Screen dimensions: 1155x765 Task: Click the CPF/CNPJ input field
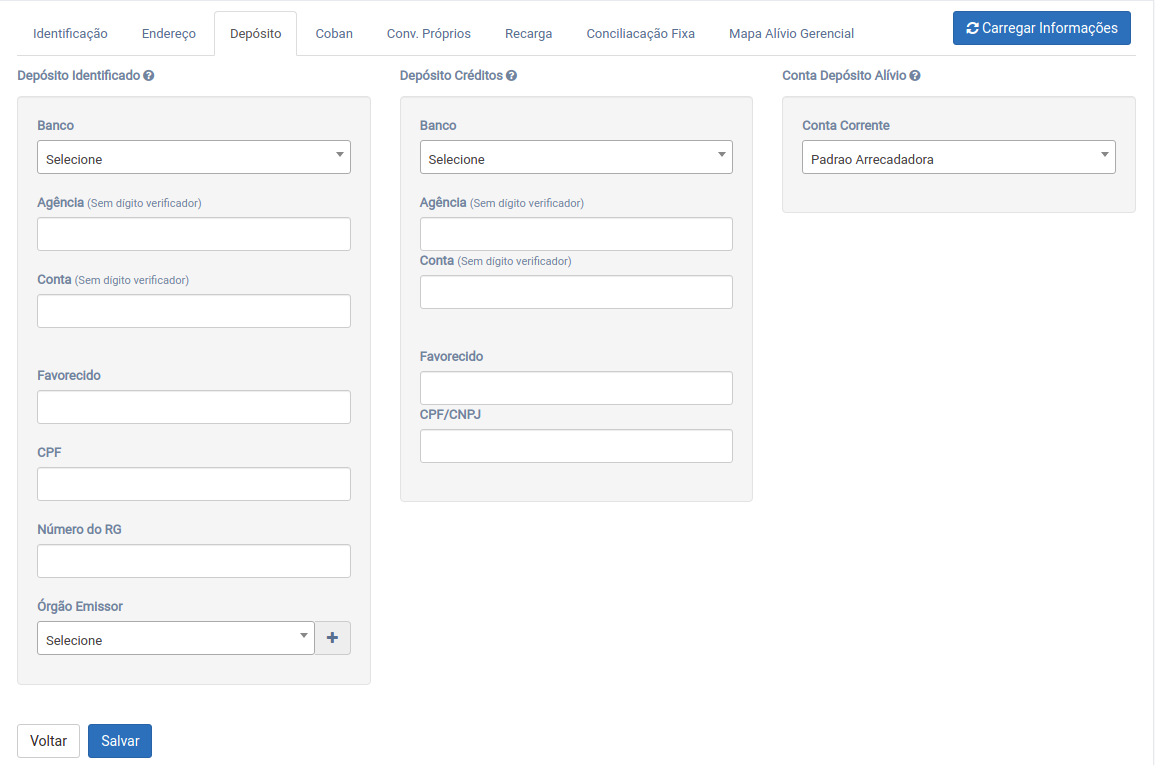pos(576,446)
